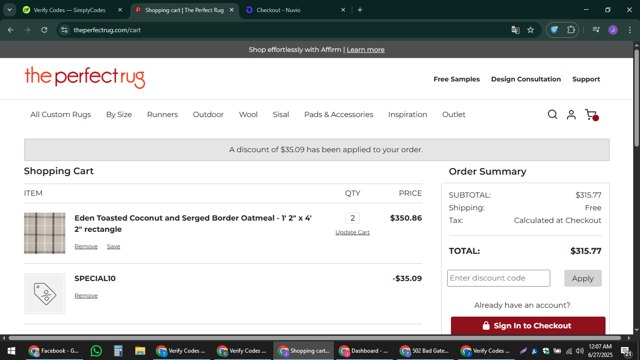Click the Eden Toasted Coconut product title
The image size is (640, 360).
click(x=193, y=223)
